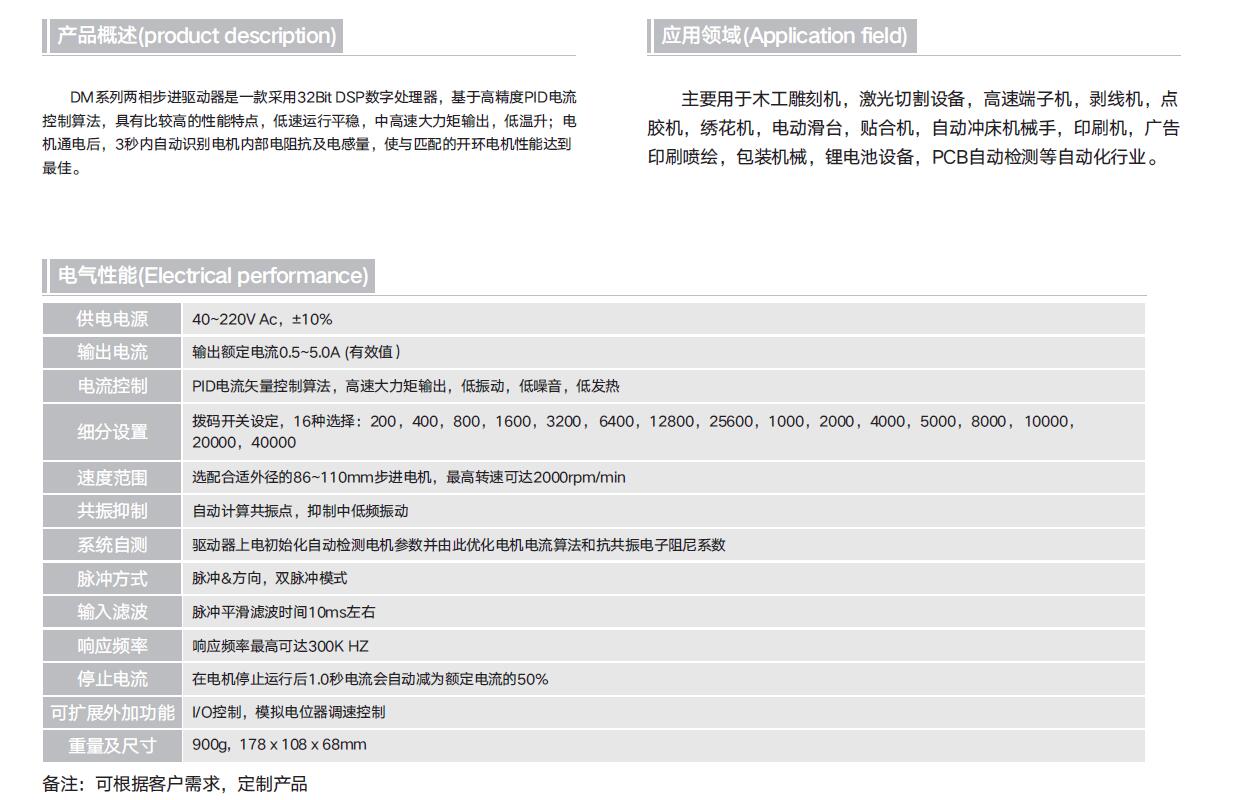Select the 900g, 178 x 108 x 68mm value
The width and height of the screenshot is (1254, 800).
tap(279, 745)
